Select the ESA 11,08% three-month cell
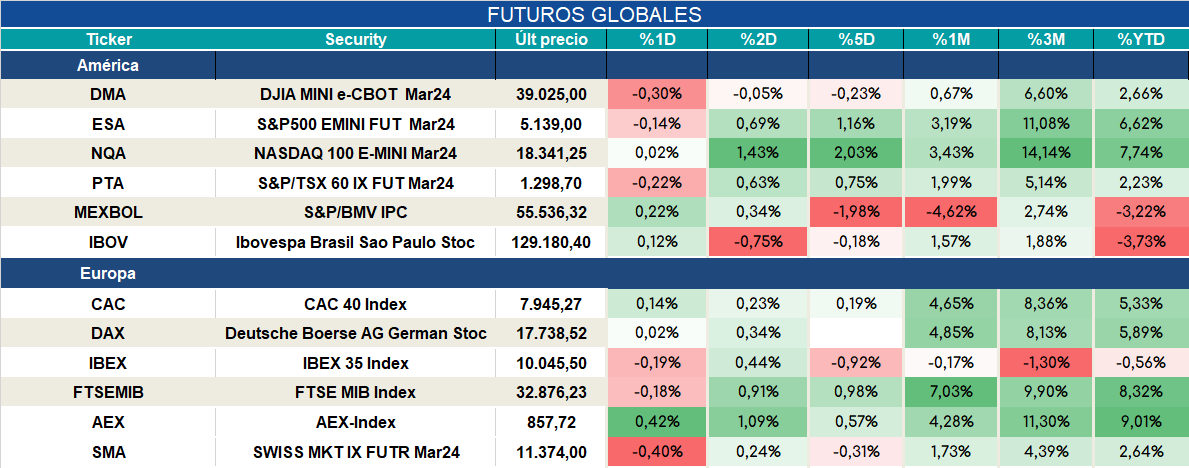The width and height of the screenshot is (1189, 468). click(x=1046, y=124)
